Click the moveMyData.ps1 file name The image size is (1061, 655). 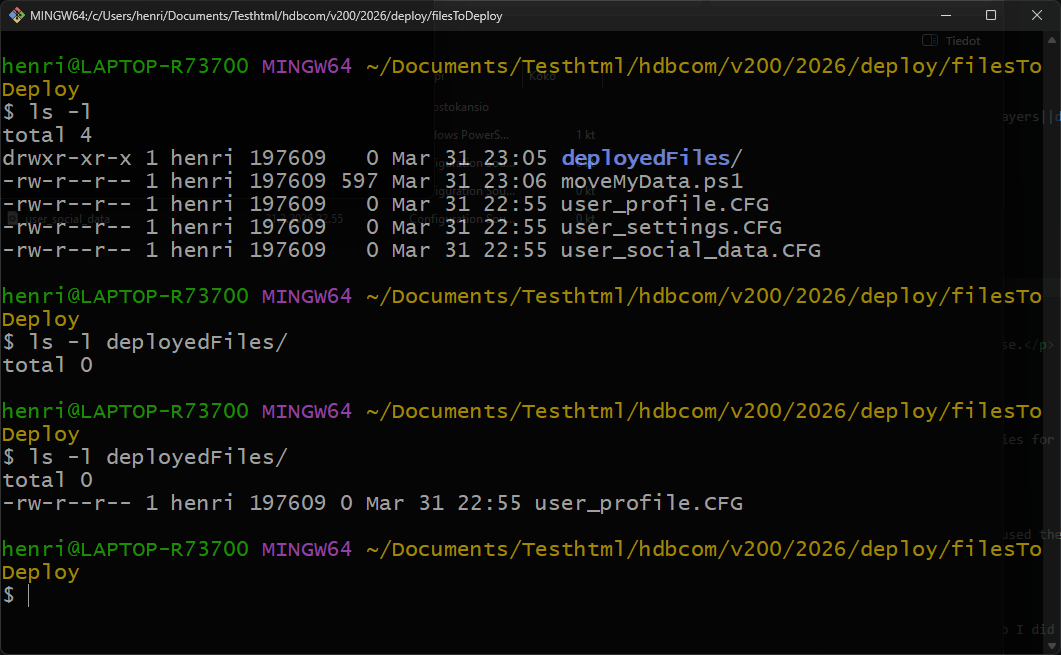point(652,181)
